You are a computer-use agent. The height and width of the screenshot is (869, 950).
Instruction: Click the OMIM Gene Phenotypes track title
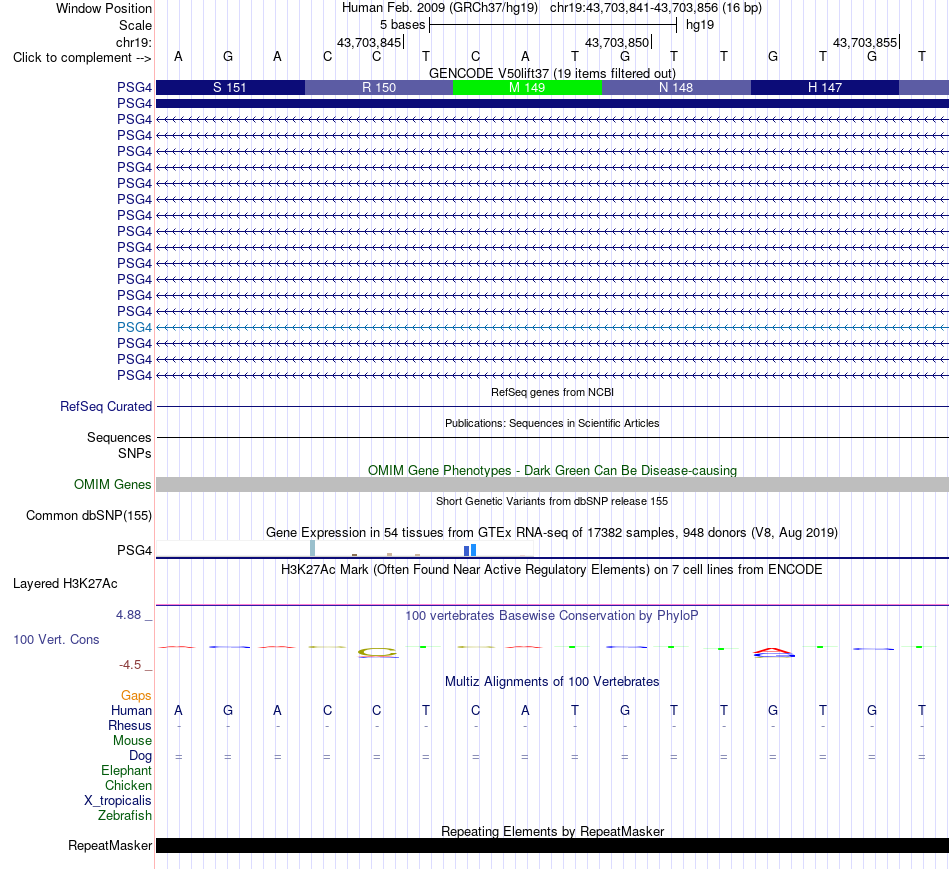553,470
